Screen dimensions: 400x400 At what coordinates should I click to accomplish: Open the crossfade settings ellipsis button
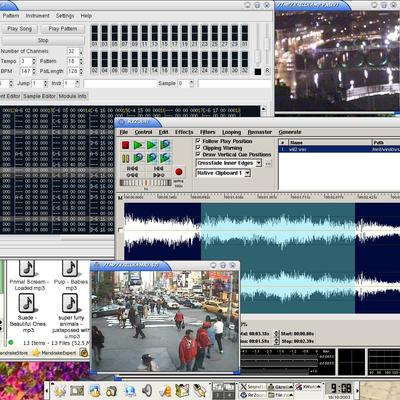[268, 163]
